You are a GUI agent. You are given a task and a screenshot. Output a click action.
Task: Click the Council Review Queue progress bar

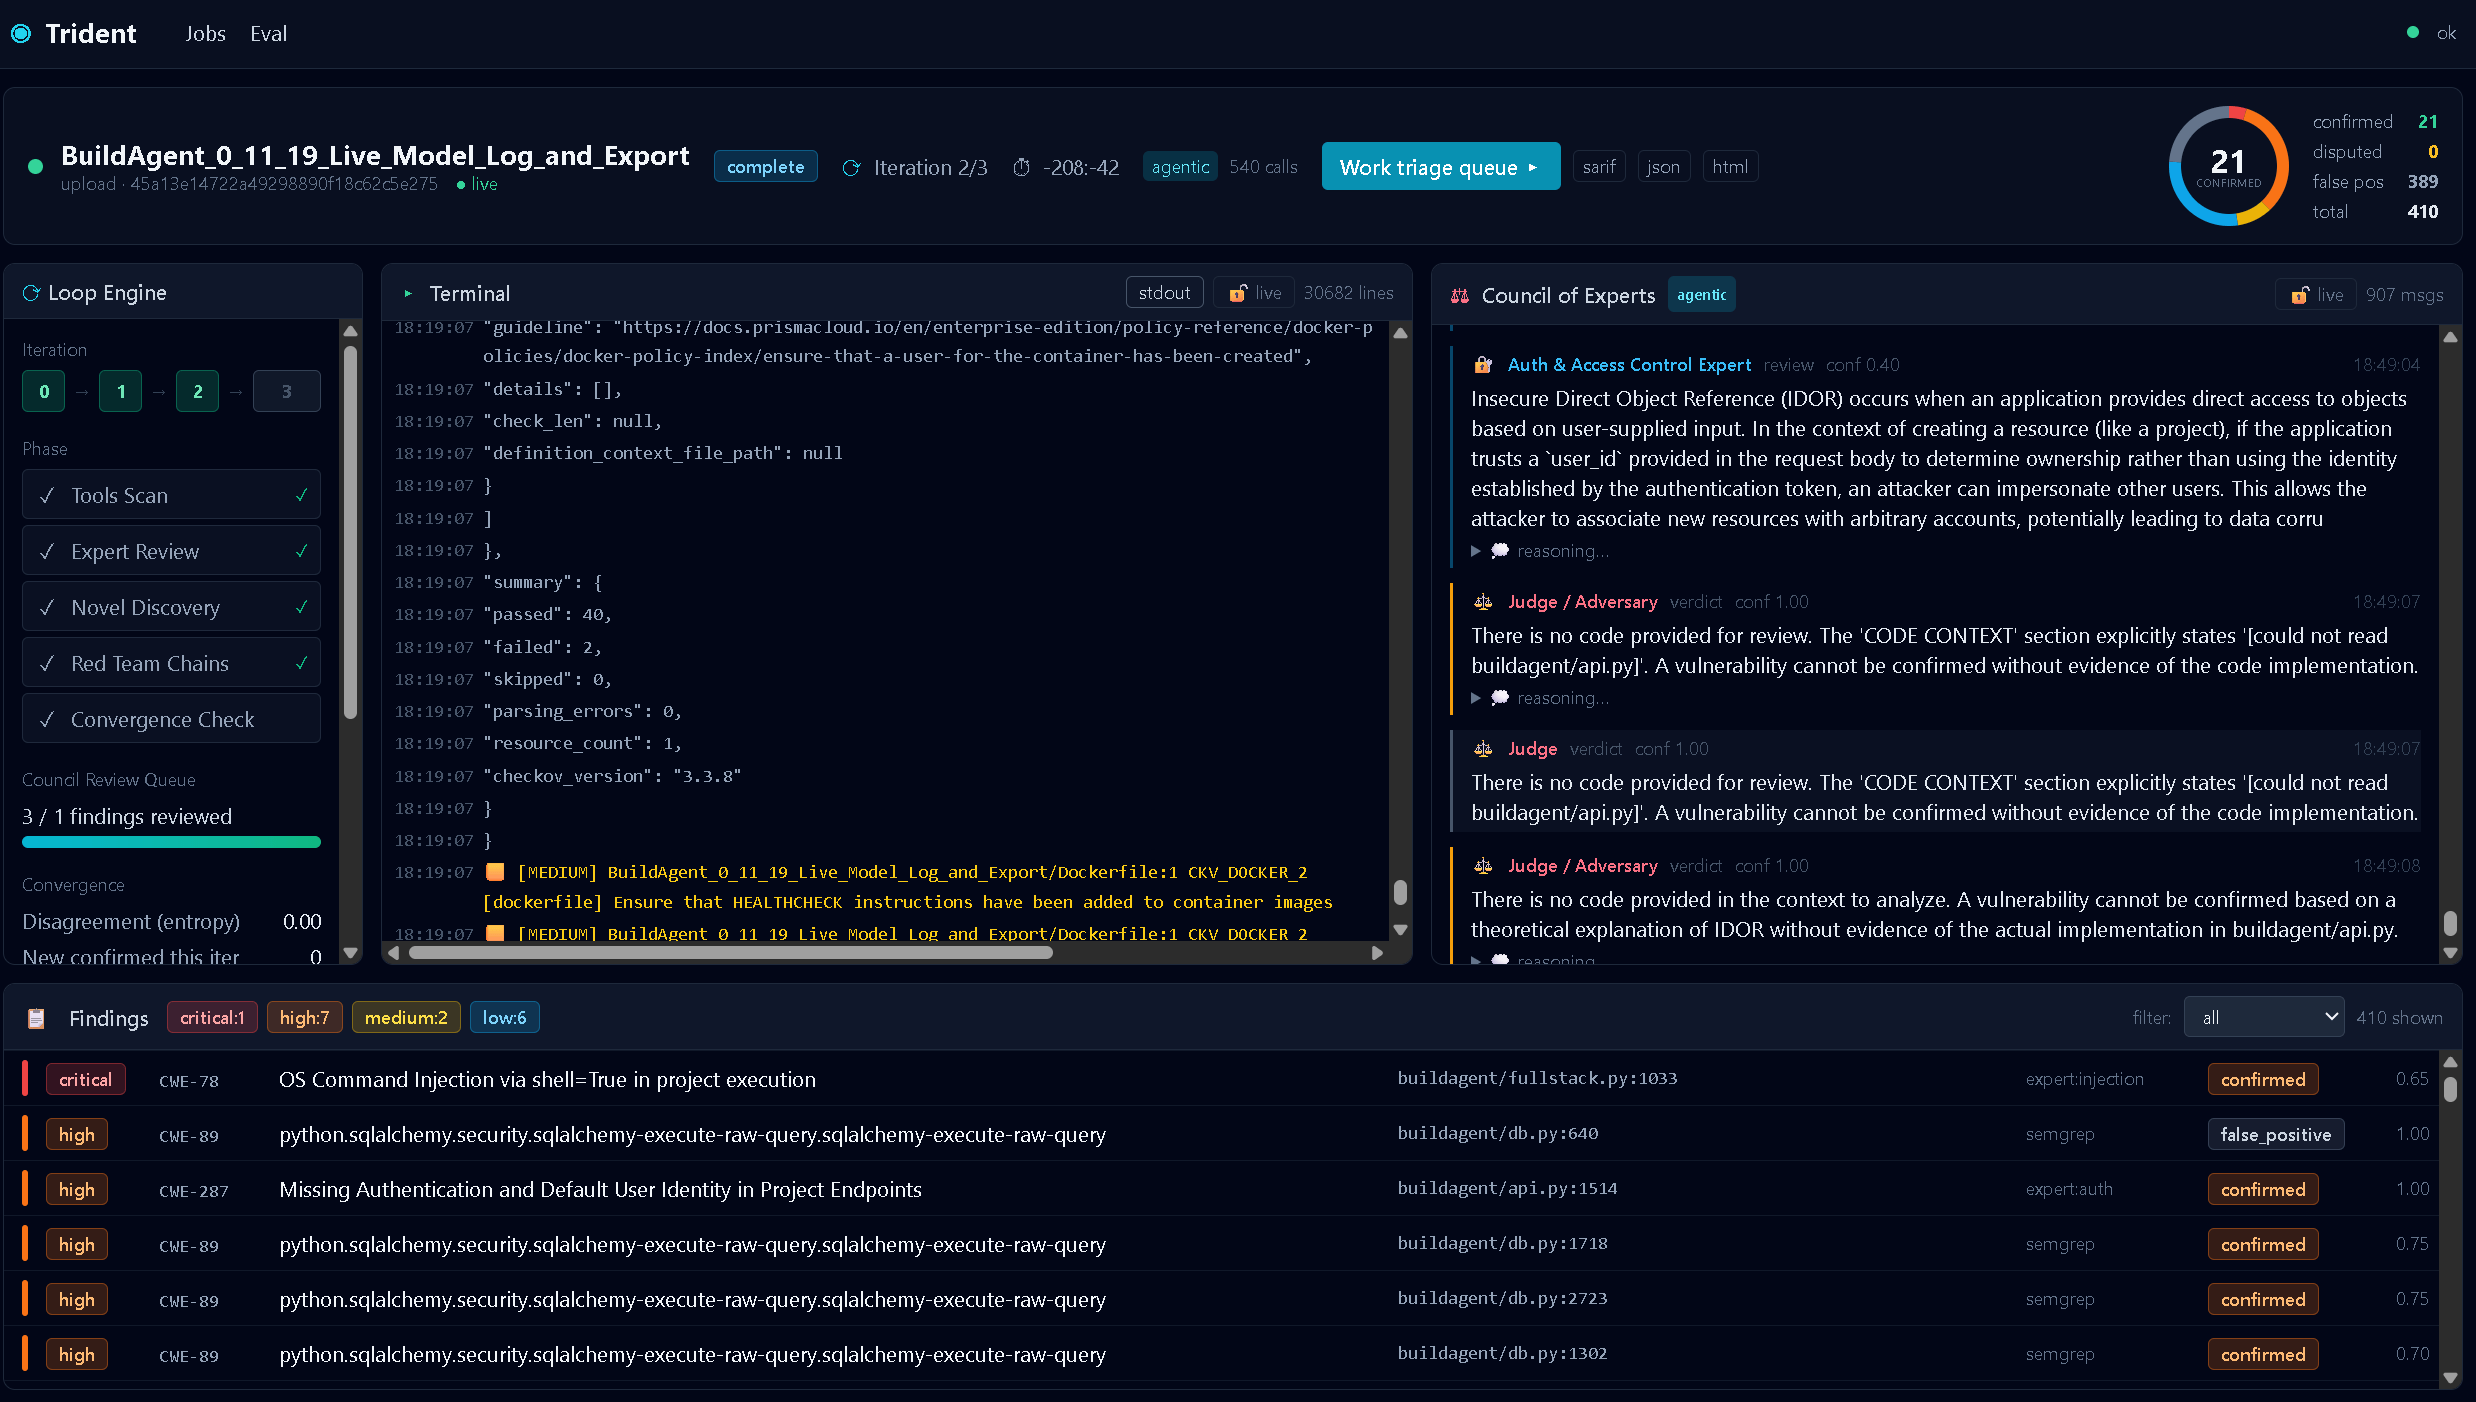pyautogui.click(x=171, y=842)
